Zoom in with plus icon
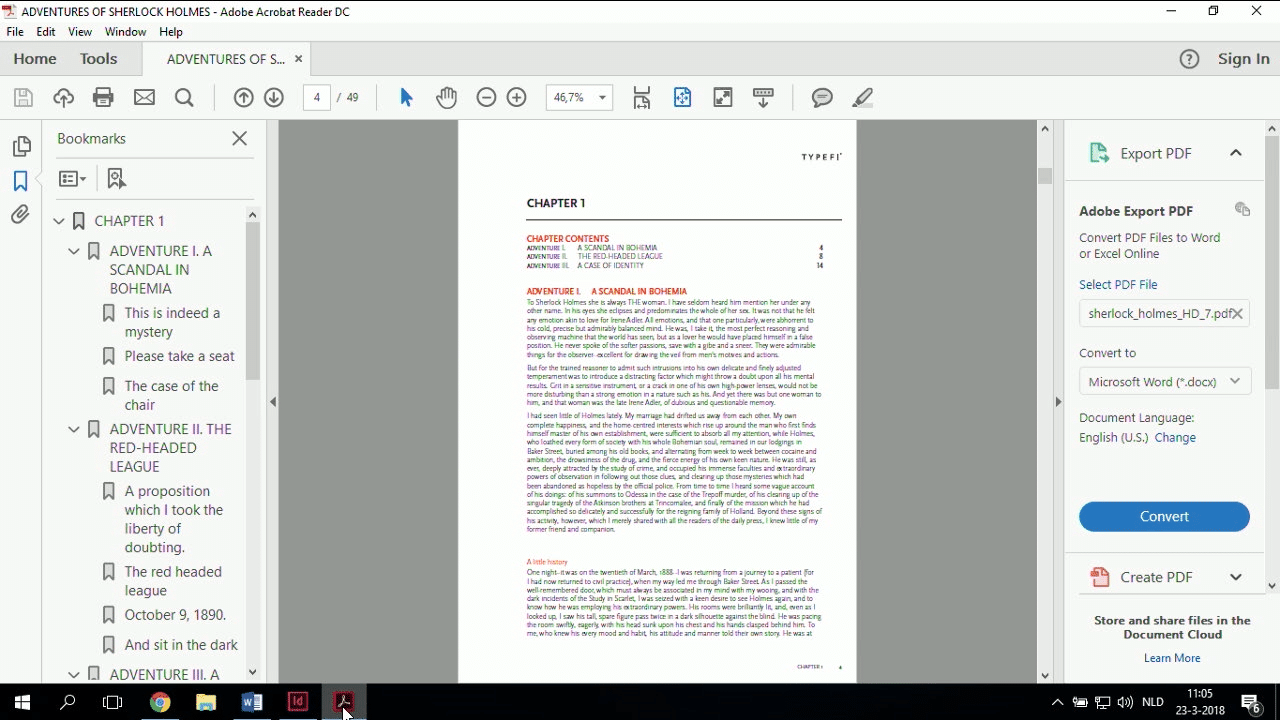Viewport: 1280px width, 720px height. (x=516, y=97)
